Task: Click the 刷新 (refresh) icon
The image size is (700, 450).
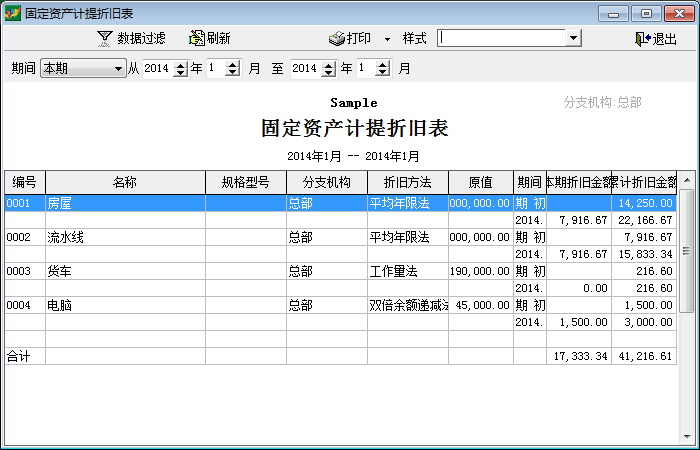Action: (x=196, y=38)
